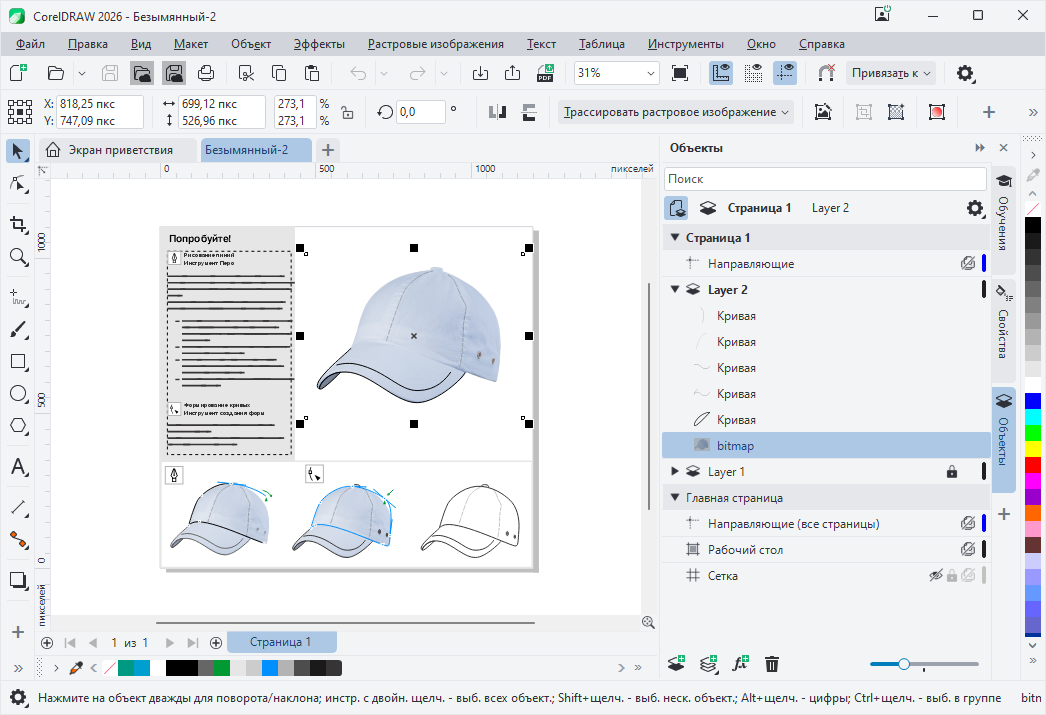
Task: Select the Ellipse tool
Action: 18,394
